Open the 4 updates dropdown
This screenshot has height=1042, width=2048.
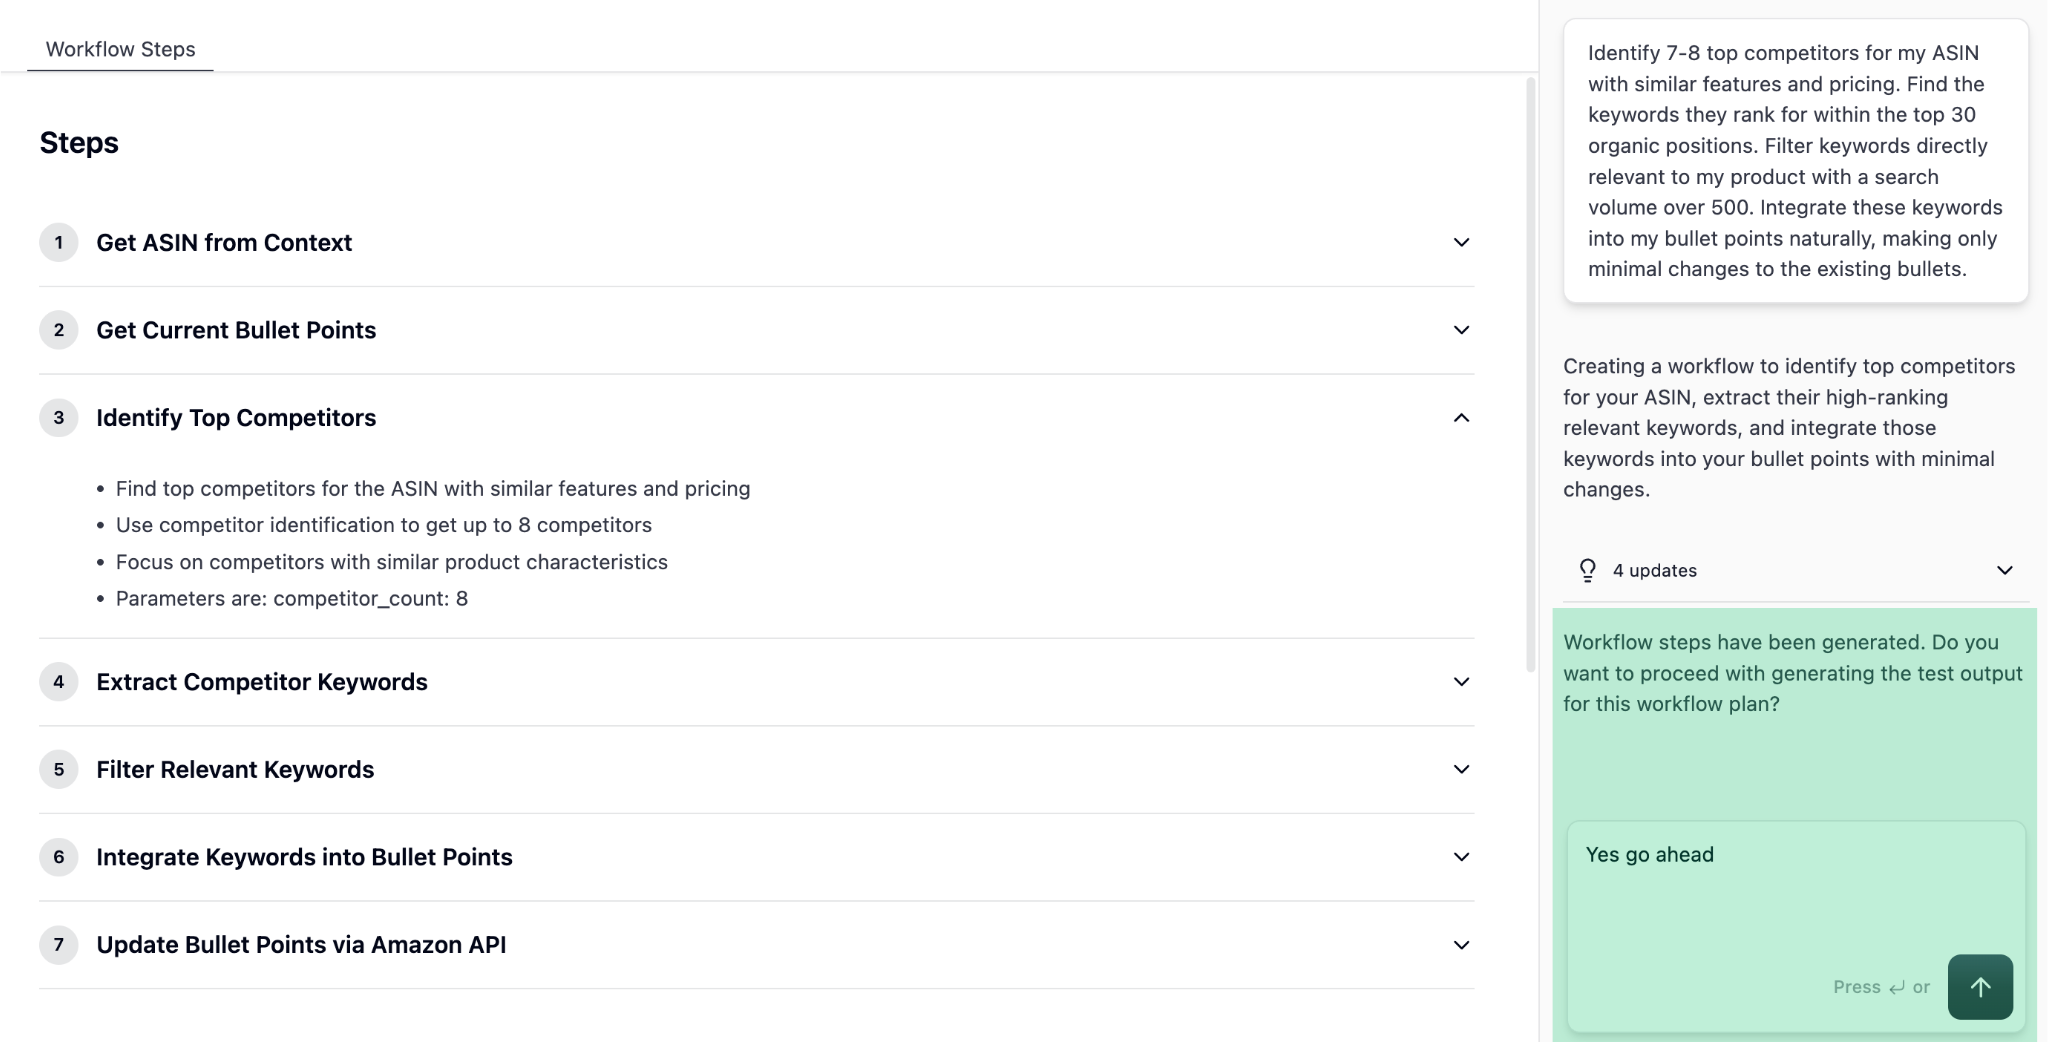tap(2005, 570)
